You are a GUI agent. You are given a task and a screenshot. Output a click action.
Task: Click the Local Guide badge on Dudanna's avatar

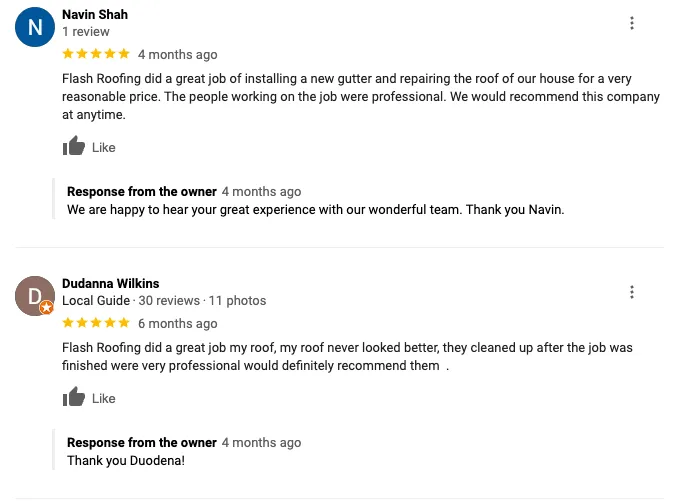[x=46, y=308]
